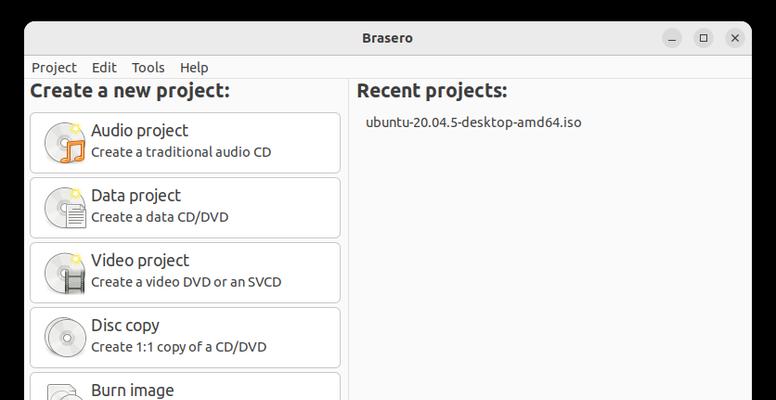The width and height of the screenshot is (776, 400).
Task: Start a new Audio project
Action: tap(185, 143)
